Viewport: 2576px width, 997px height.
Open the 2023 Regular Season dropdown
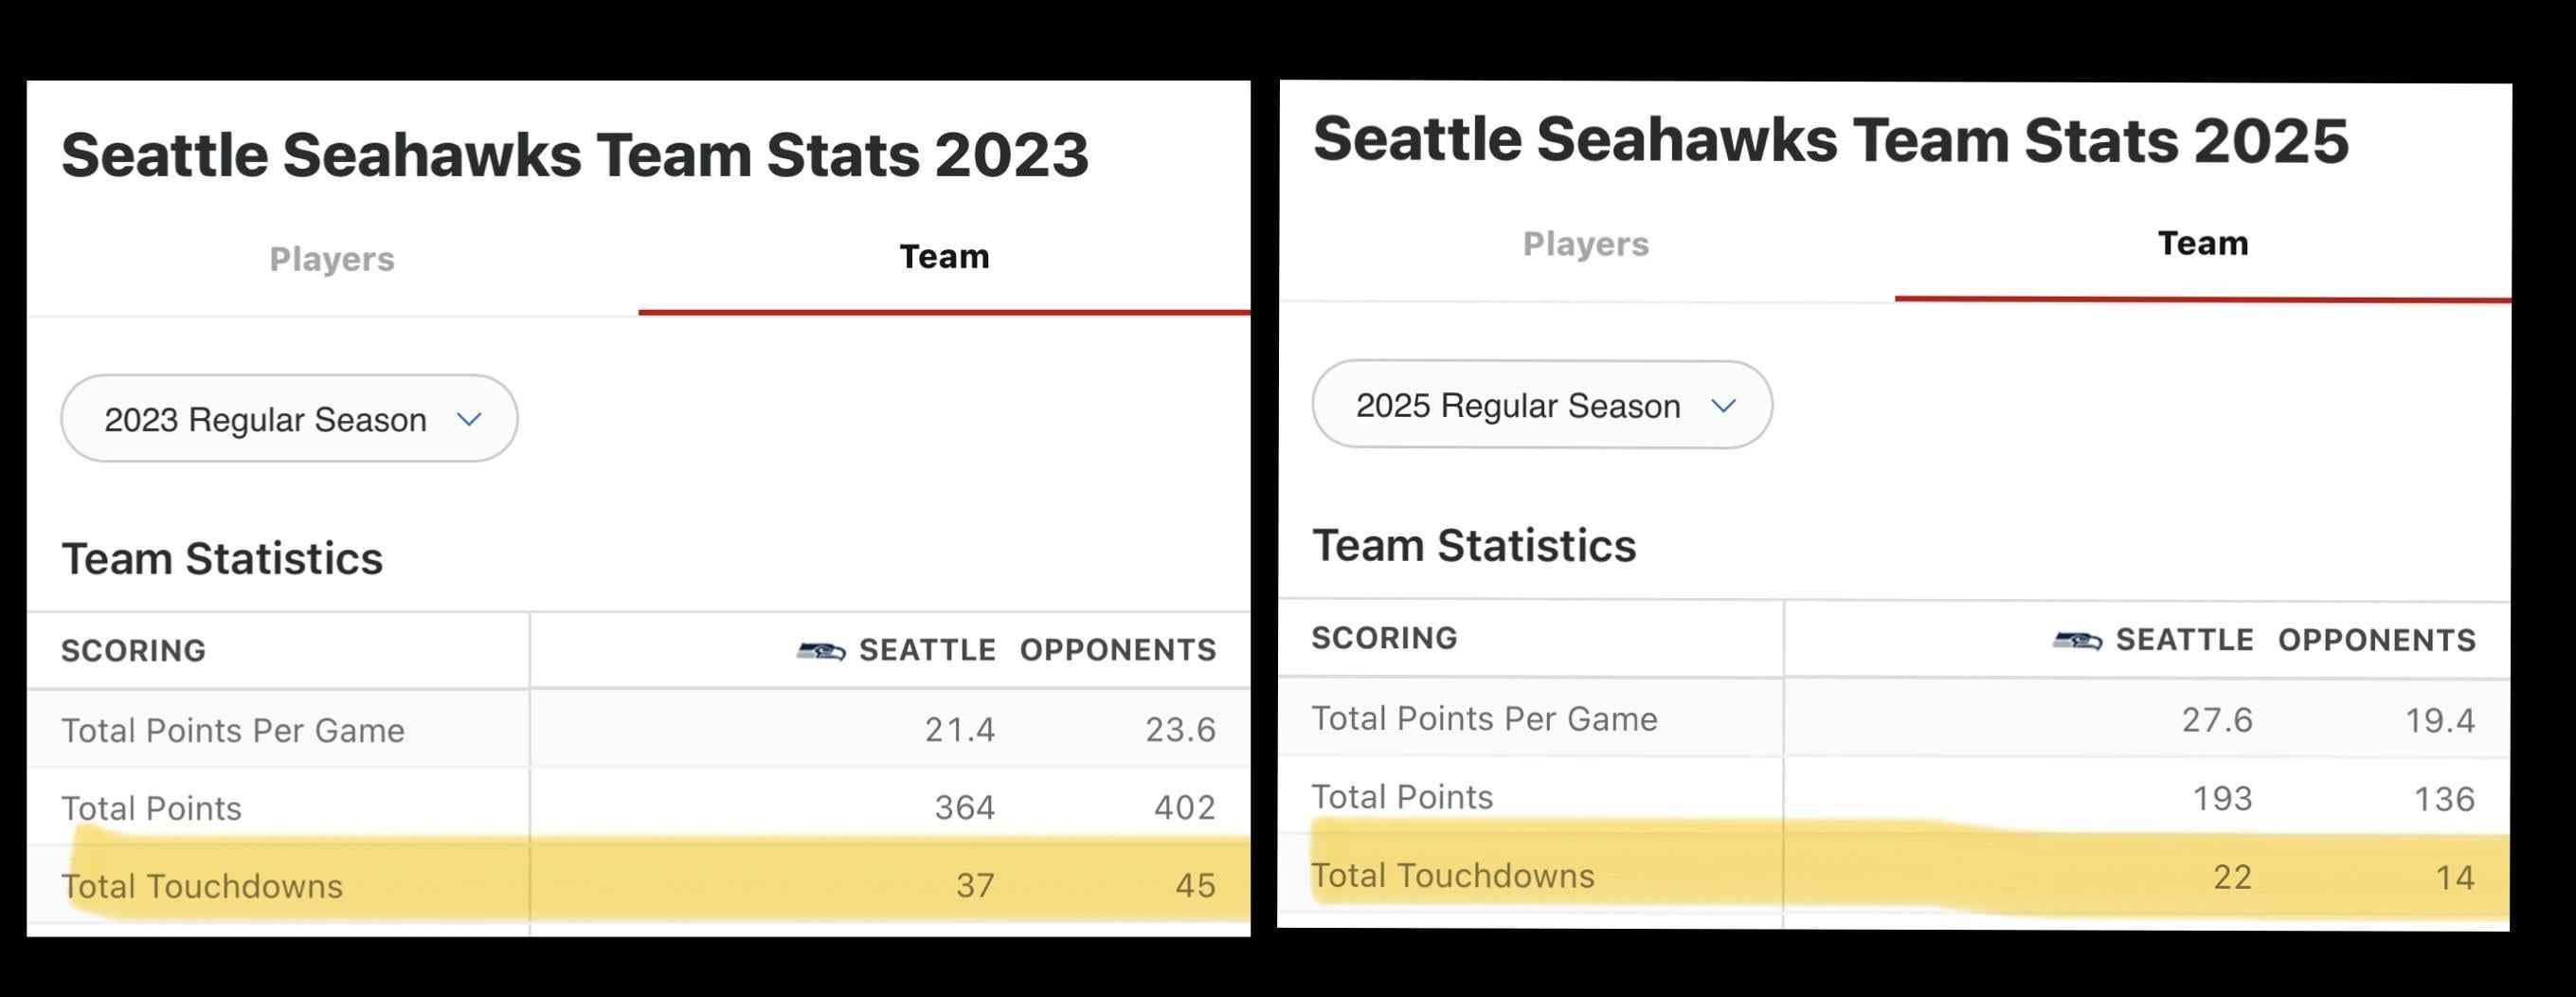[289, 419]
